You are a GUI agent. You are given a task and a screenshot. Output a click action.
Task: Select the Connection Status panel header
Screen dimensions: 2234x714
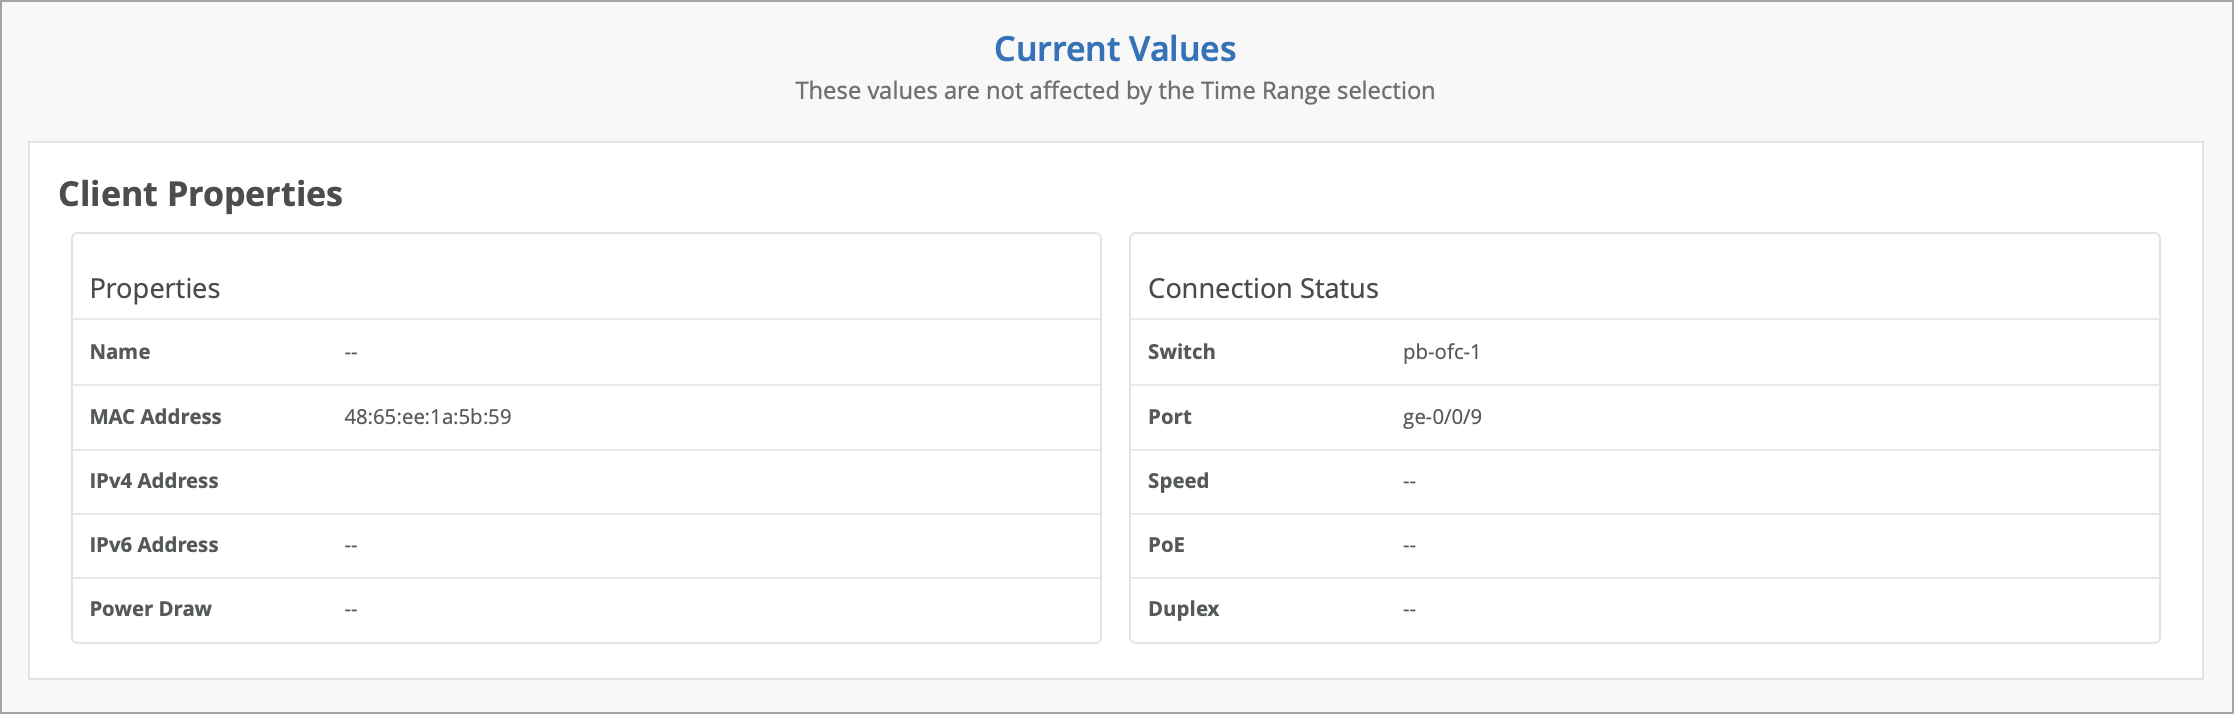(x=1263, y=289)
